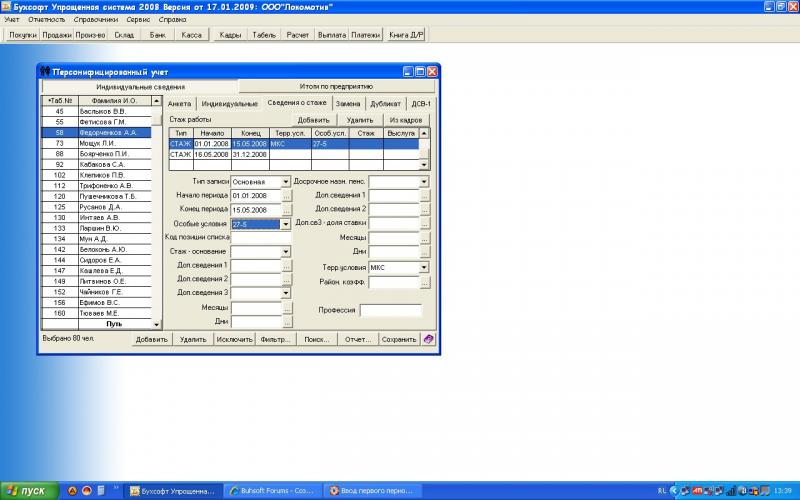
Task: Expand the Терр.условия dropdown
Action: tap(425, 268)
